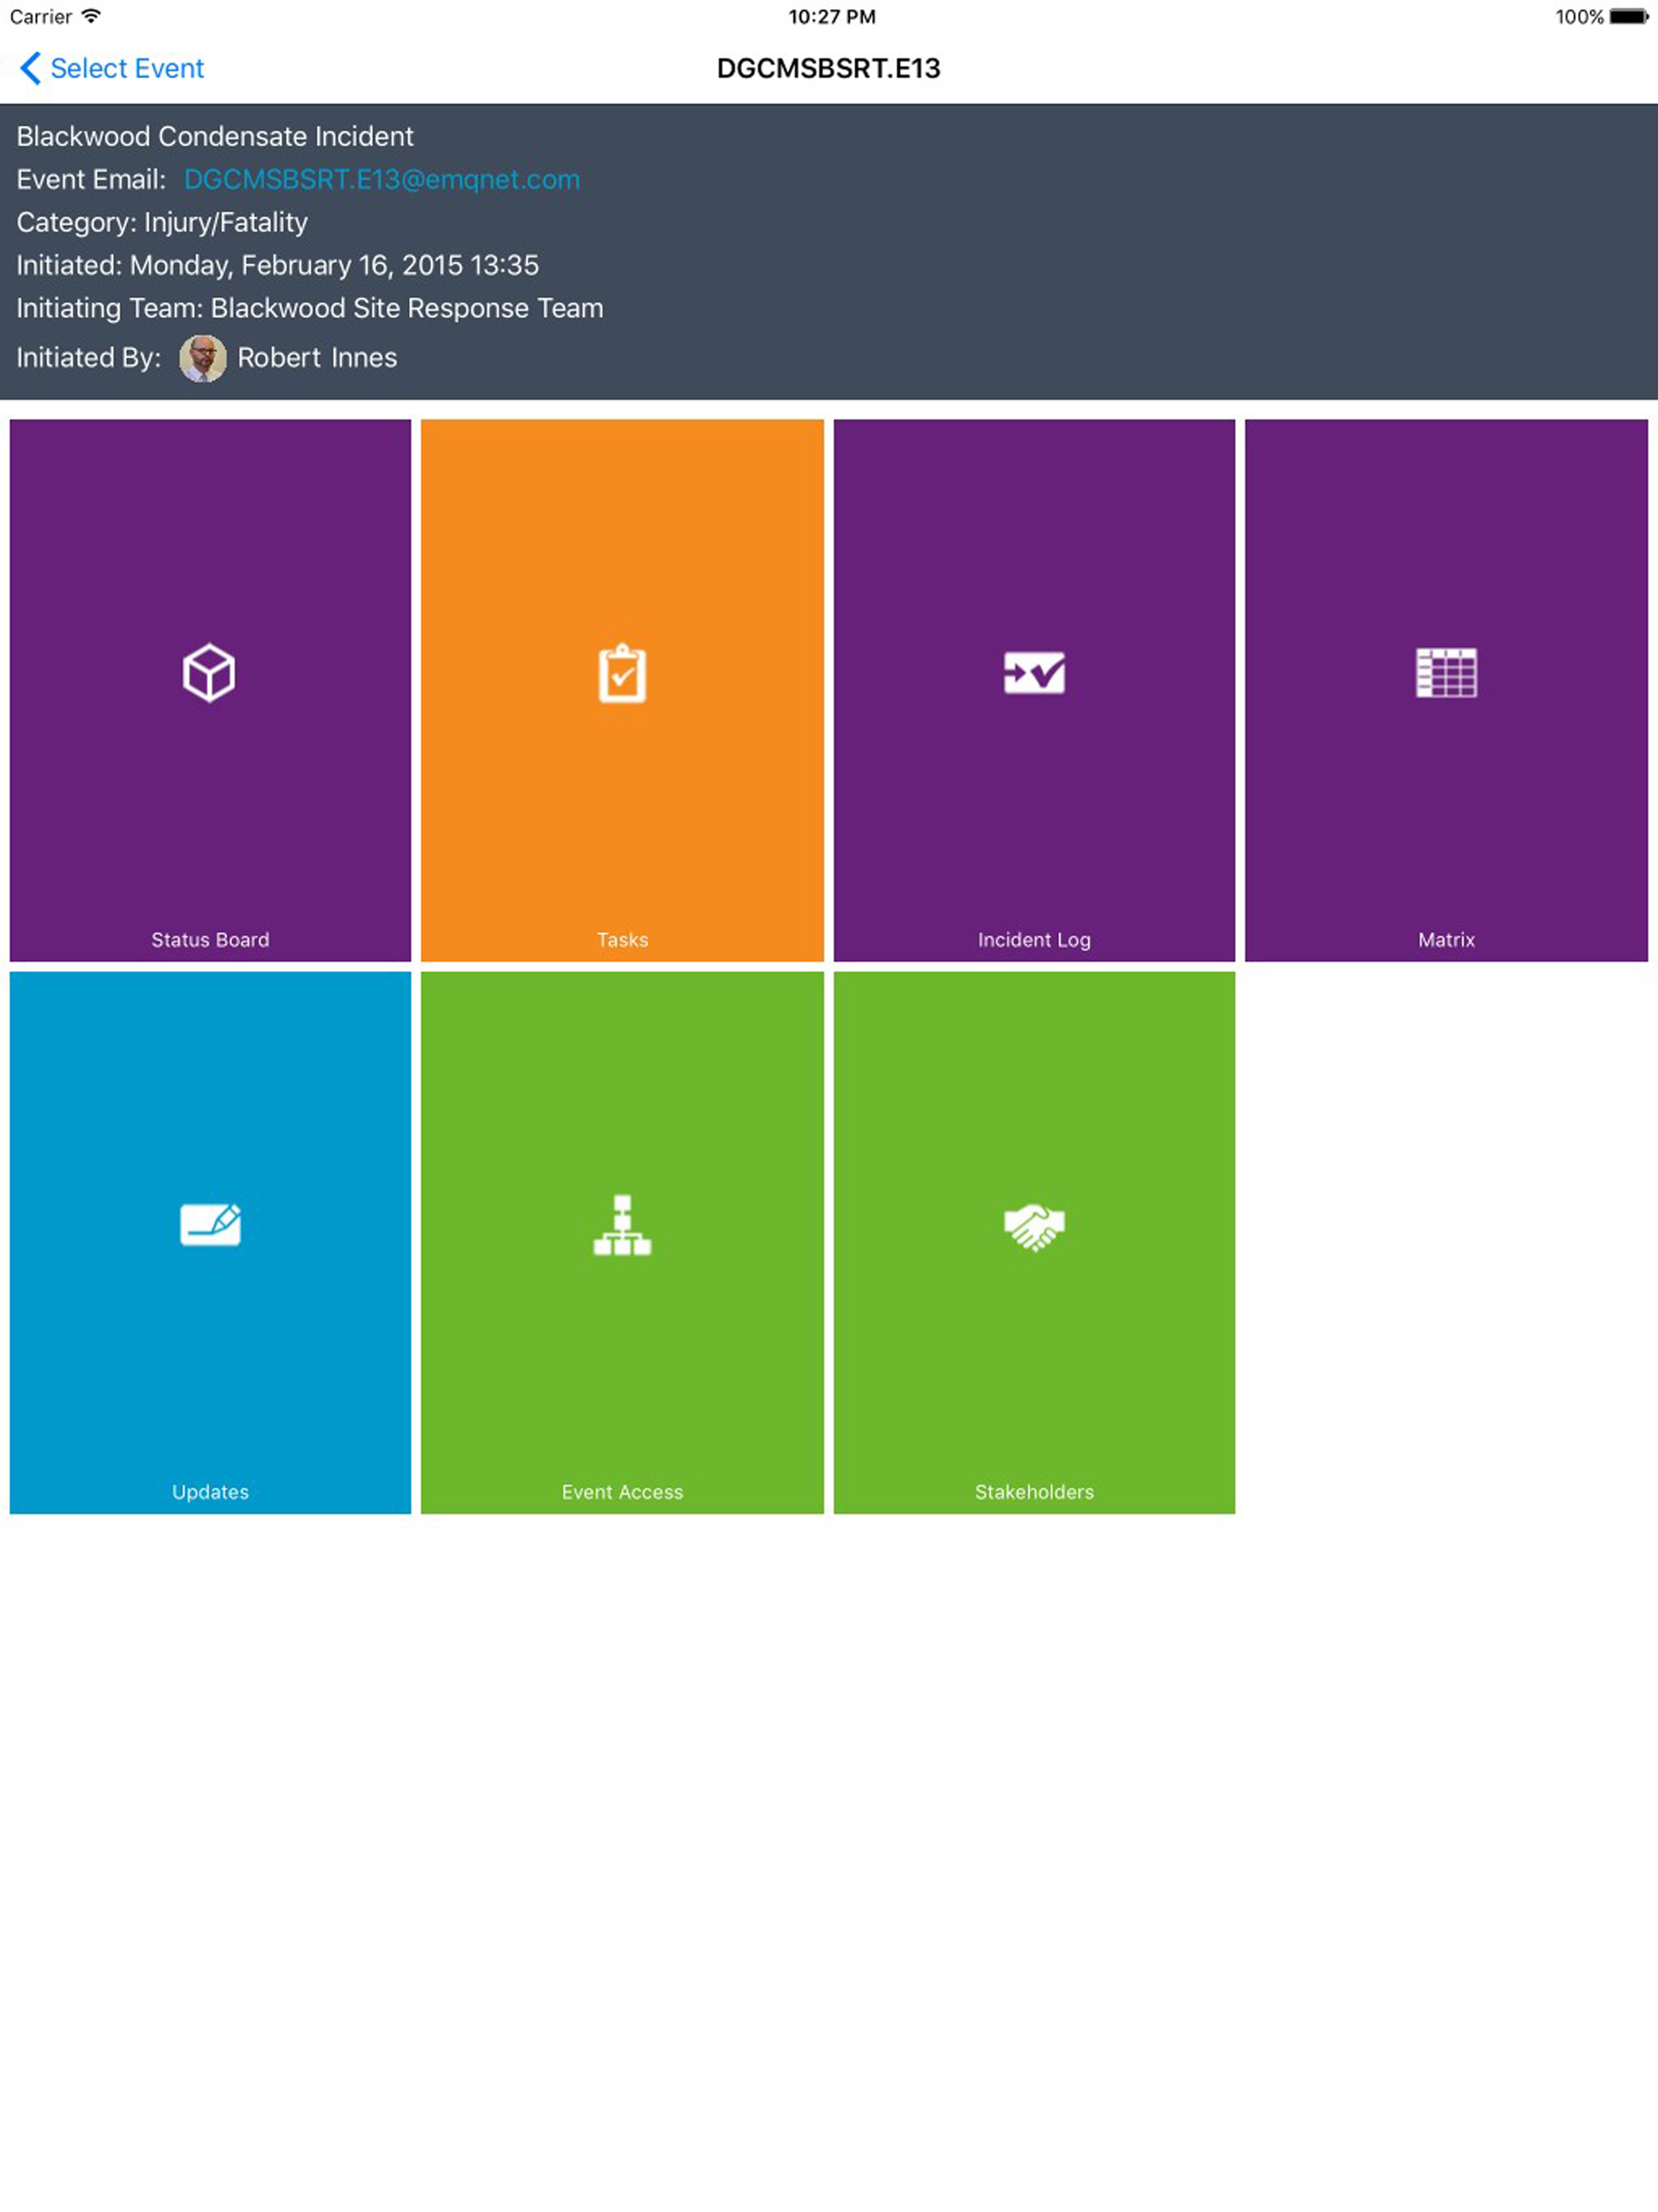Open the Tasks clipboard icon
This screenshot has height=2212, width=1658.
[x=622, y=673]
